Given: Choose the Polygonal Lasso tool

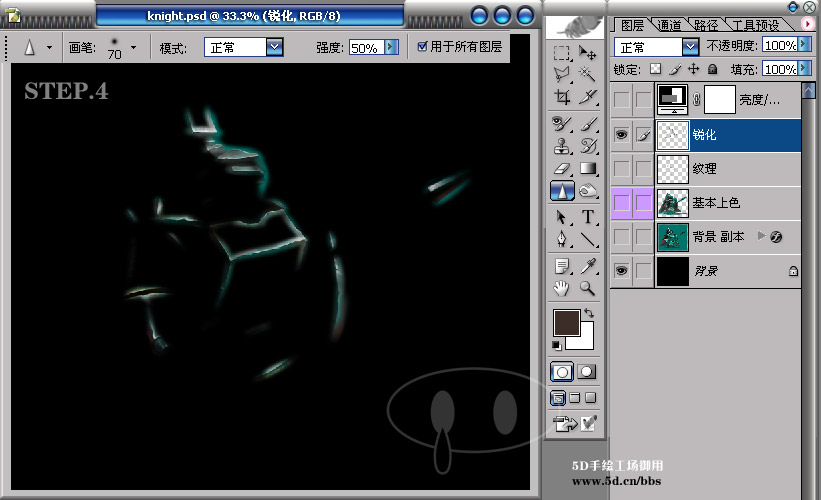Looking at the screenshot, I should click(x=562, y=74).
